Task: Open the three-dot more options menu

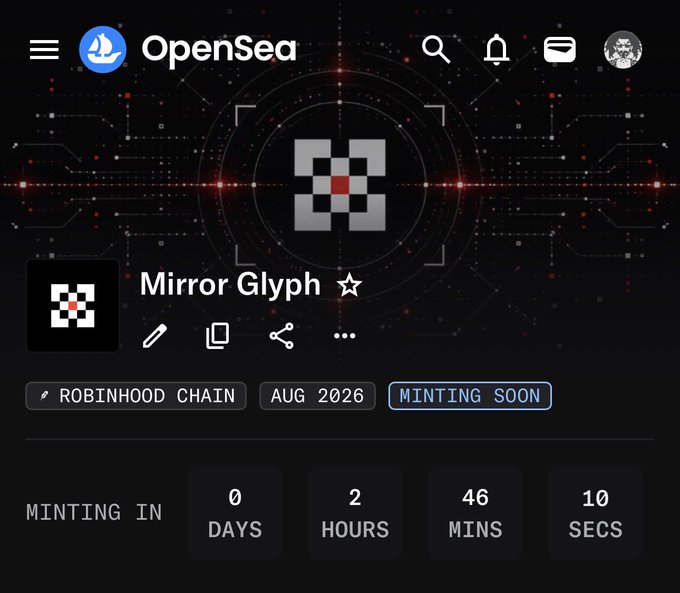Action: [x=345, y=336]
